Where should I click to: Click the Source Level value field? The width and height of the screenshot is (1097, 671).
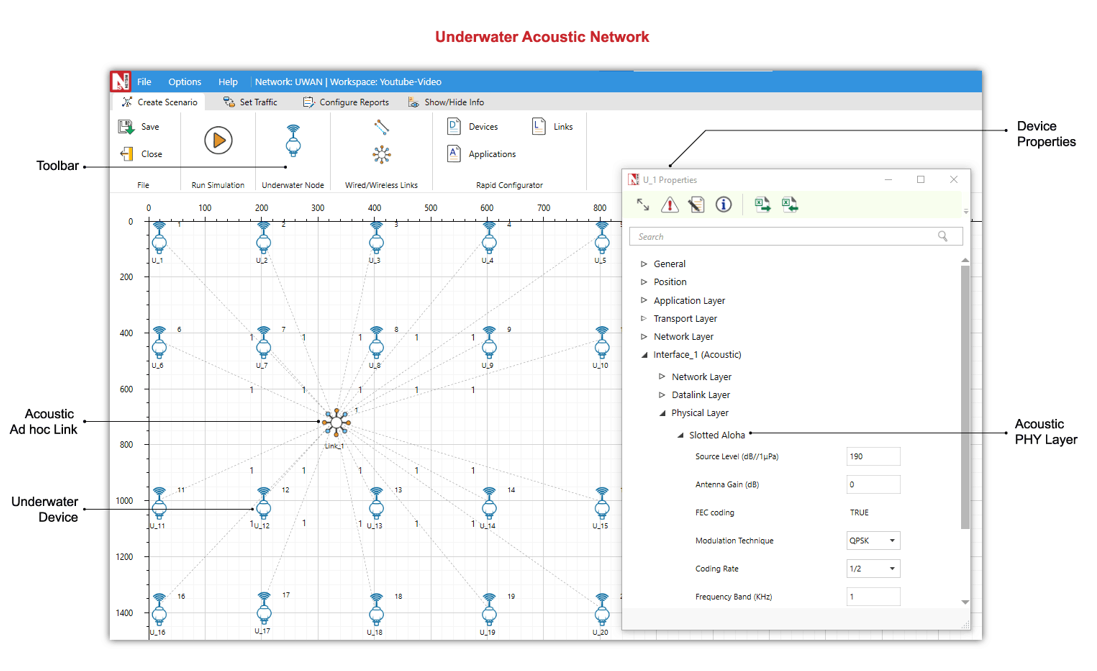873,457
